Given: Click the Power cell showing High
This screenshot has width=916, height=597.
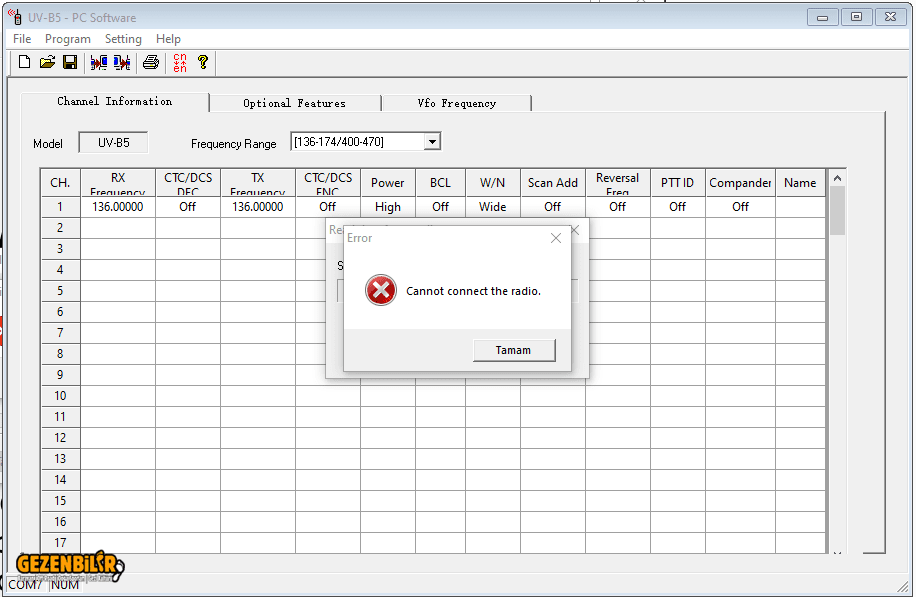Looking at the screenshot, I should point(388,207).
